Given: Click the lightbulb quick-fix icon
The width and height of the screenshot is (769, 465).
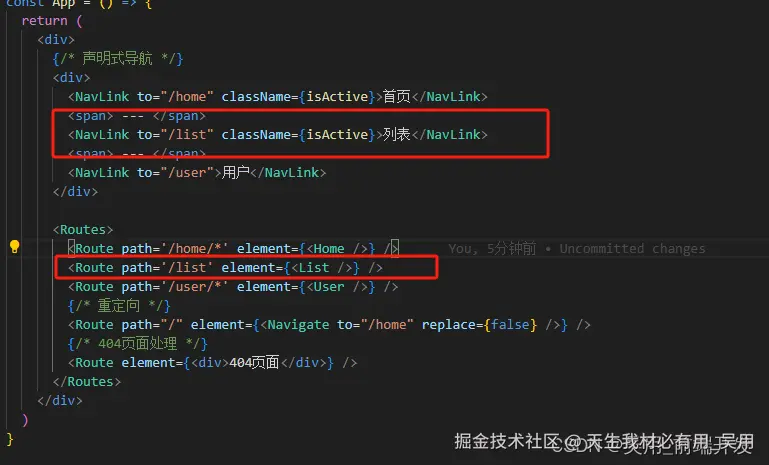Looking at the screenshot, I should click(15, 247).
